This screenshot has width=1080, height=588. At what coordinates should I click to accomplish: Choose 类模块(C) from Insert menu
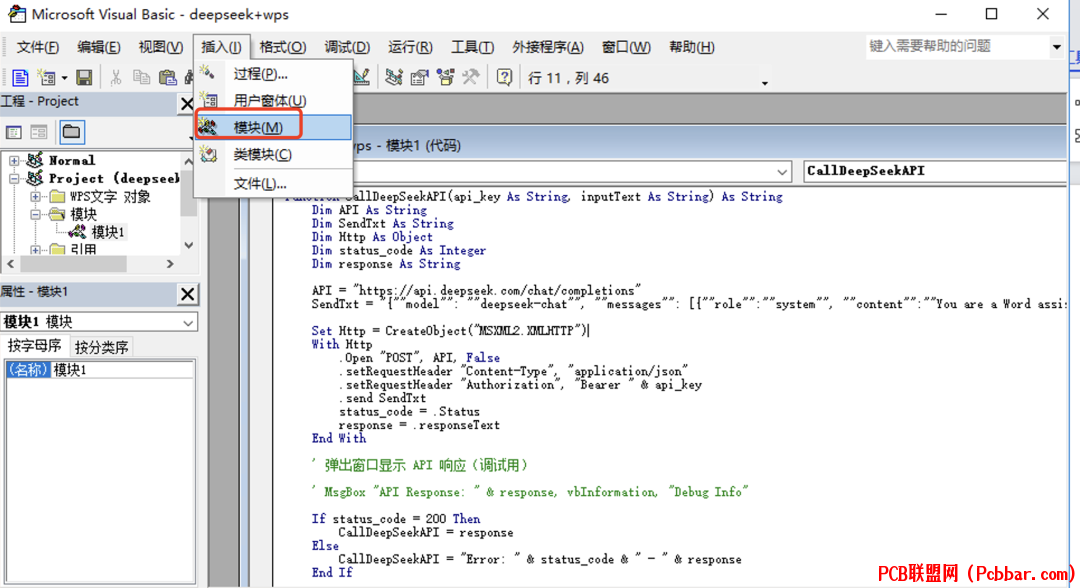pyautogui.click(x=273, y=154)
